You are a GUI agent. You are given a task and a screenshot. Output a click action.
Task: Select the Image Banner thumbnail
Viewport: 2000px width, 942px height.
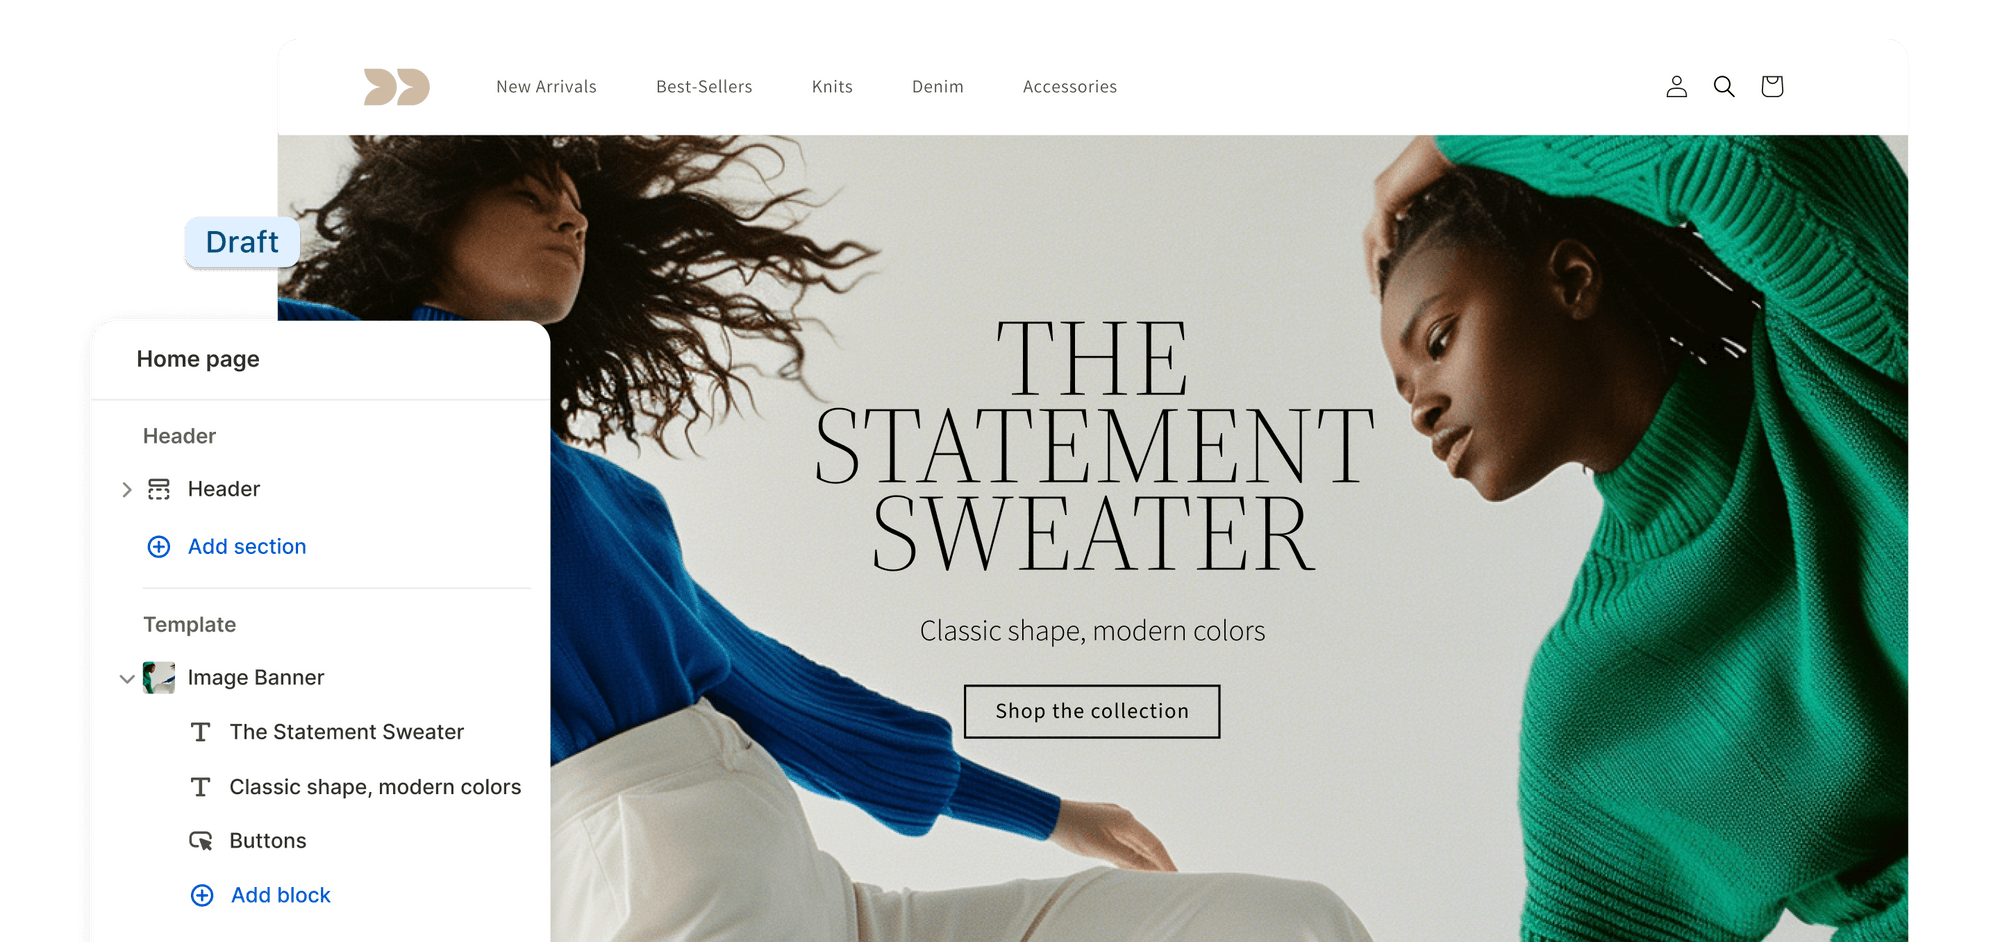point(159,678)
